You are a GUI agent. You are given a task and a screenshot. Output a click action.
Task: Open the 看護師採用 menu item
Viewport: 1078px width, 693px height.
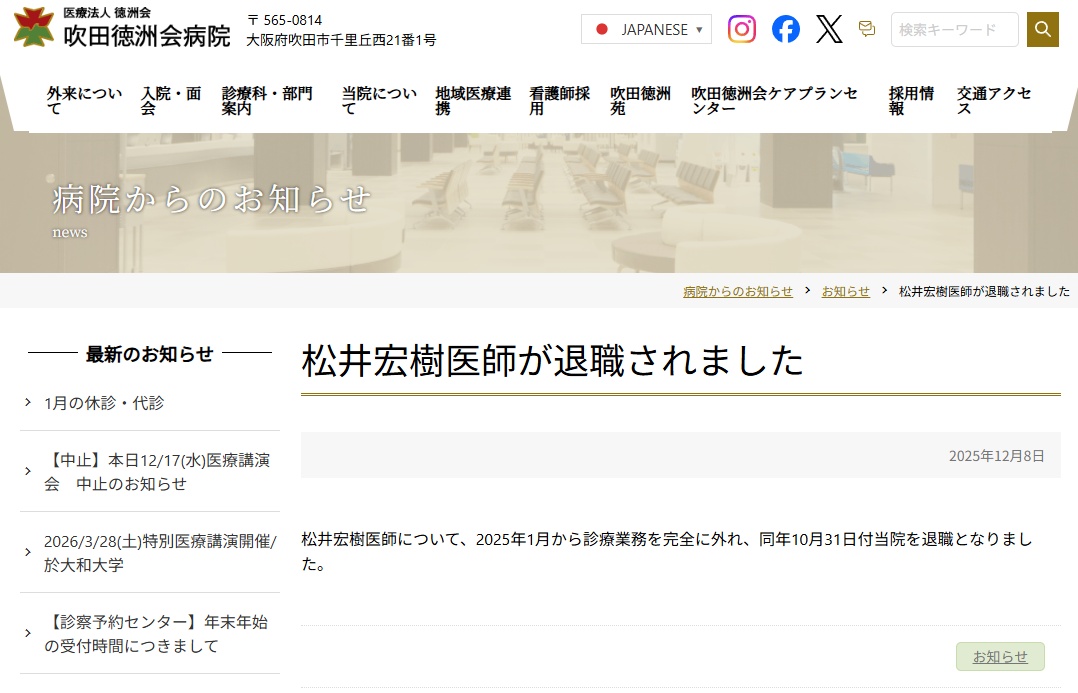click(x=559, y=101)
